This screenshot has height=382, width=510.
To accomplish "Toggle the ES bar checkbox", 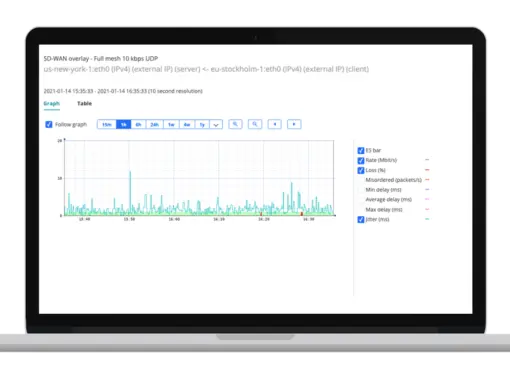I will pyautogui.click(x=361, y=151).
